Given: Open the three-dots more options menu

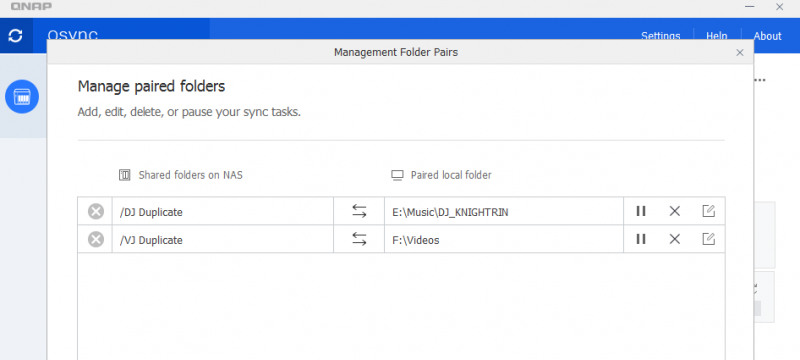Looking at the screenshot, I should (760, 80).
